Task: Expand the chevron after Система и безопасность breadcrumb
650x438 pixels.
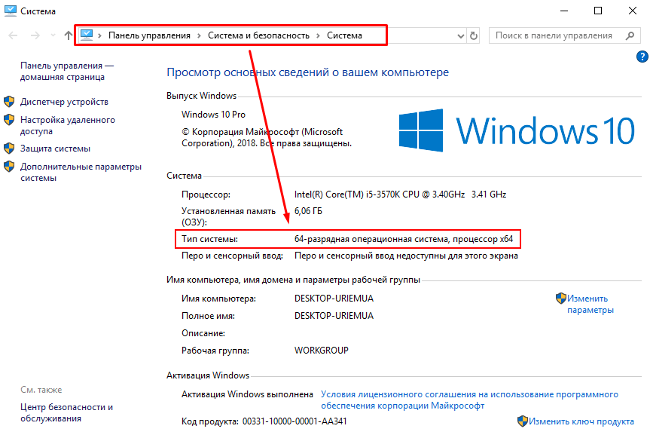Action: (x=319, y=35)
